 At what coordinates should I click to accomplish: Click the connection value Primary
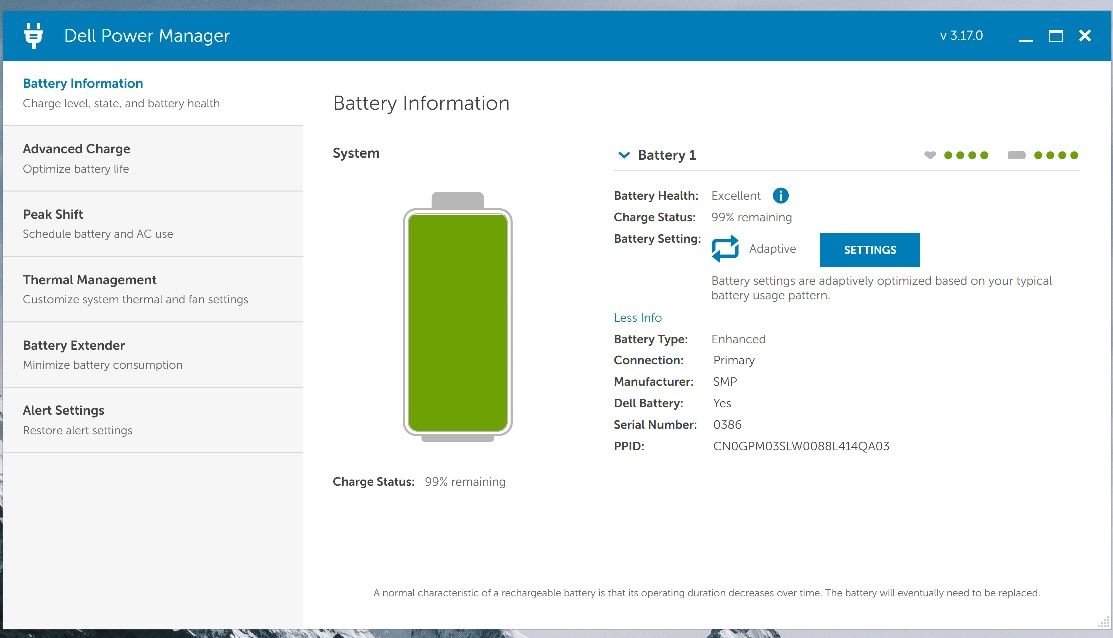coord(734,360)
